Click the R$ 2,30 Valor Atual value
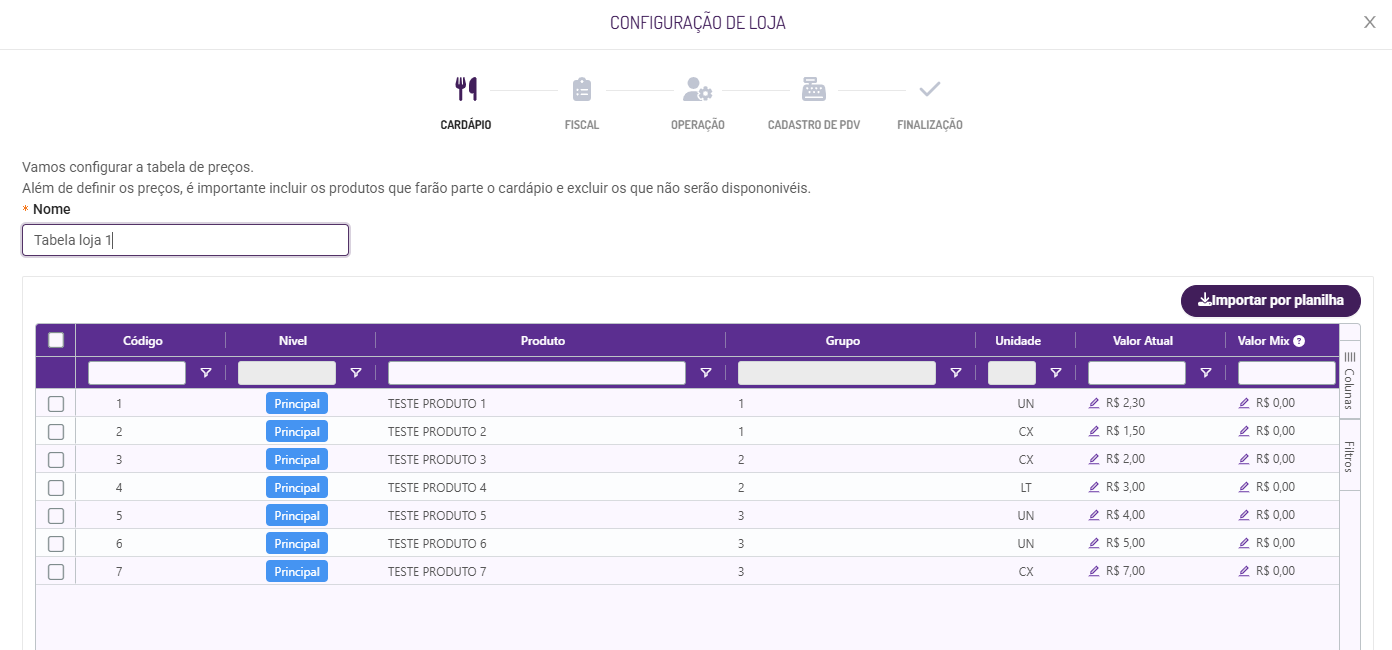The width and height of the screenshot is (1392, 650). (1126, 403)
